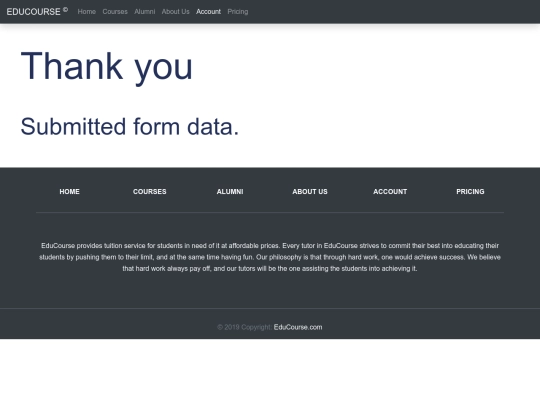Go to the footer ACCOUNT link

click(x=390, y=191)
